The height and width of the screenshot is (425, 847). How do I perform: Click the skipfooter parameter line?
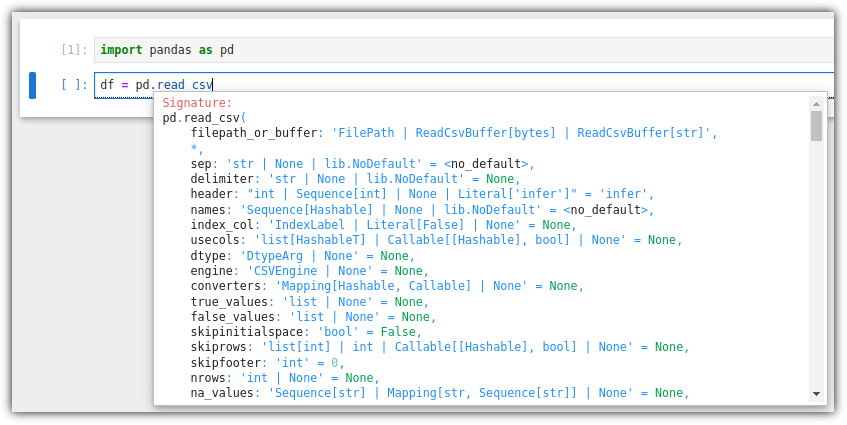267,362
